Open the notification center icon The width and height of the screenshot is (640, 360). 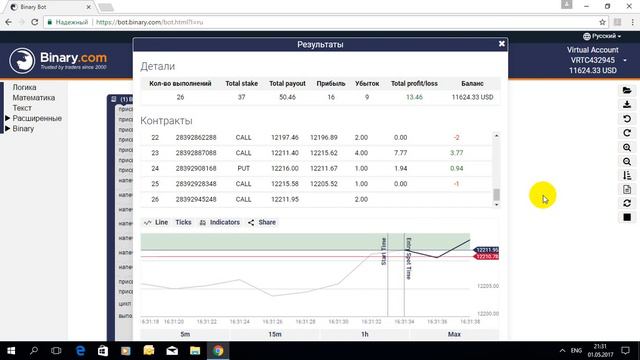(625, 351)
